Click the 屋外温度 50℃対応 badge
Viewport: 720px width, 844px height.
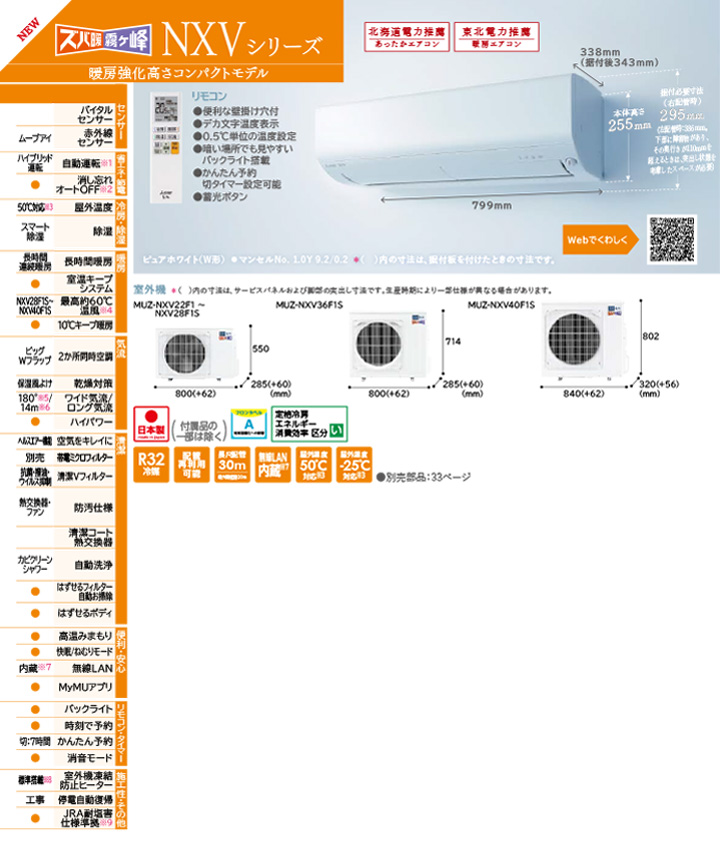[314, 464]
